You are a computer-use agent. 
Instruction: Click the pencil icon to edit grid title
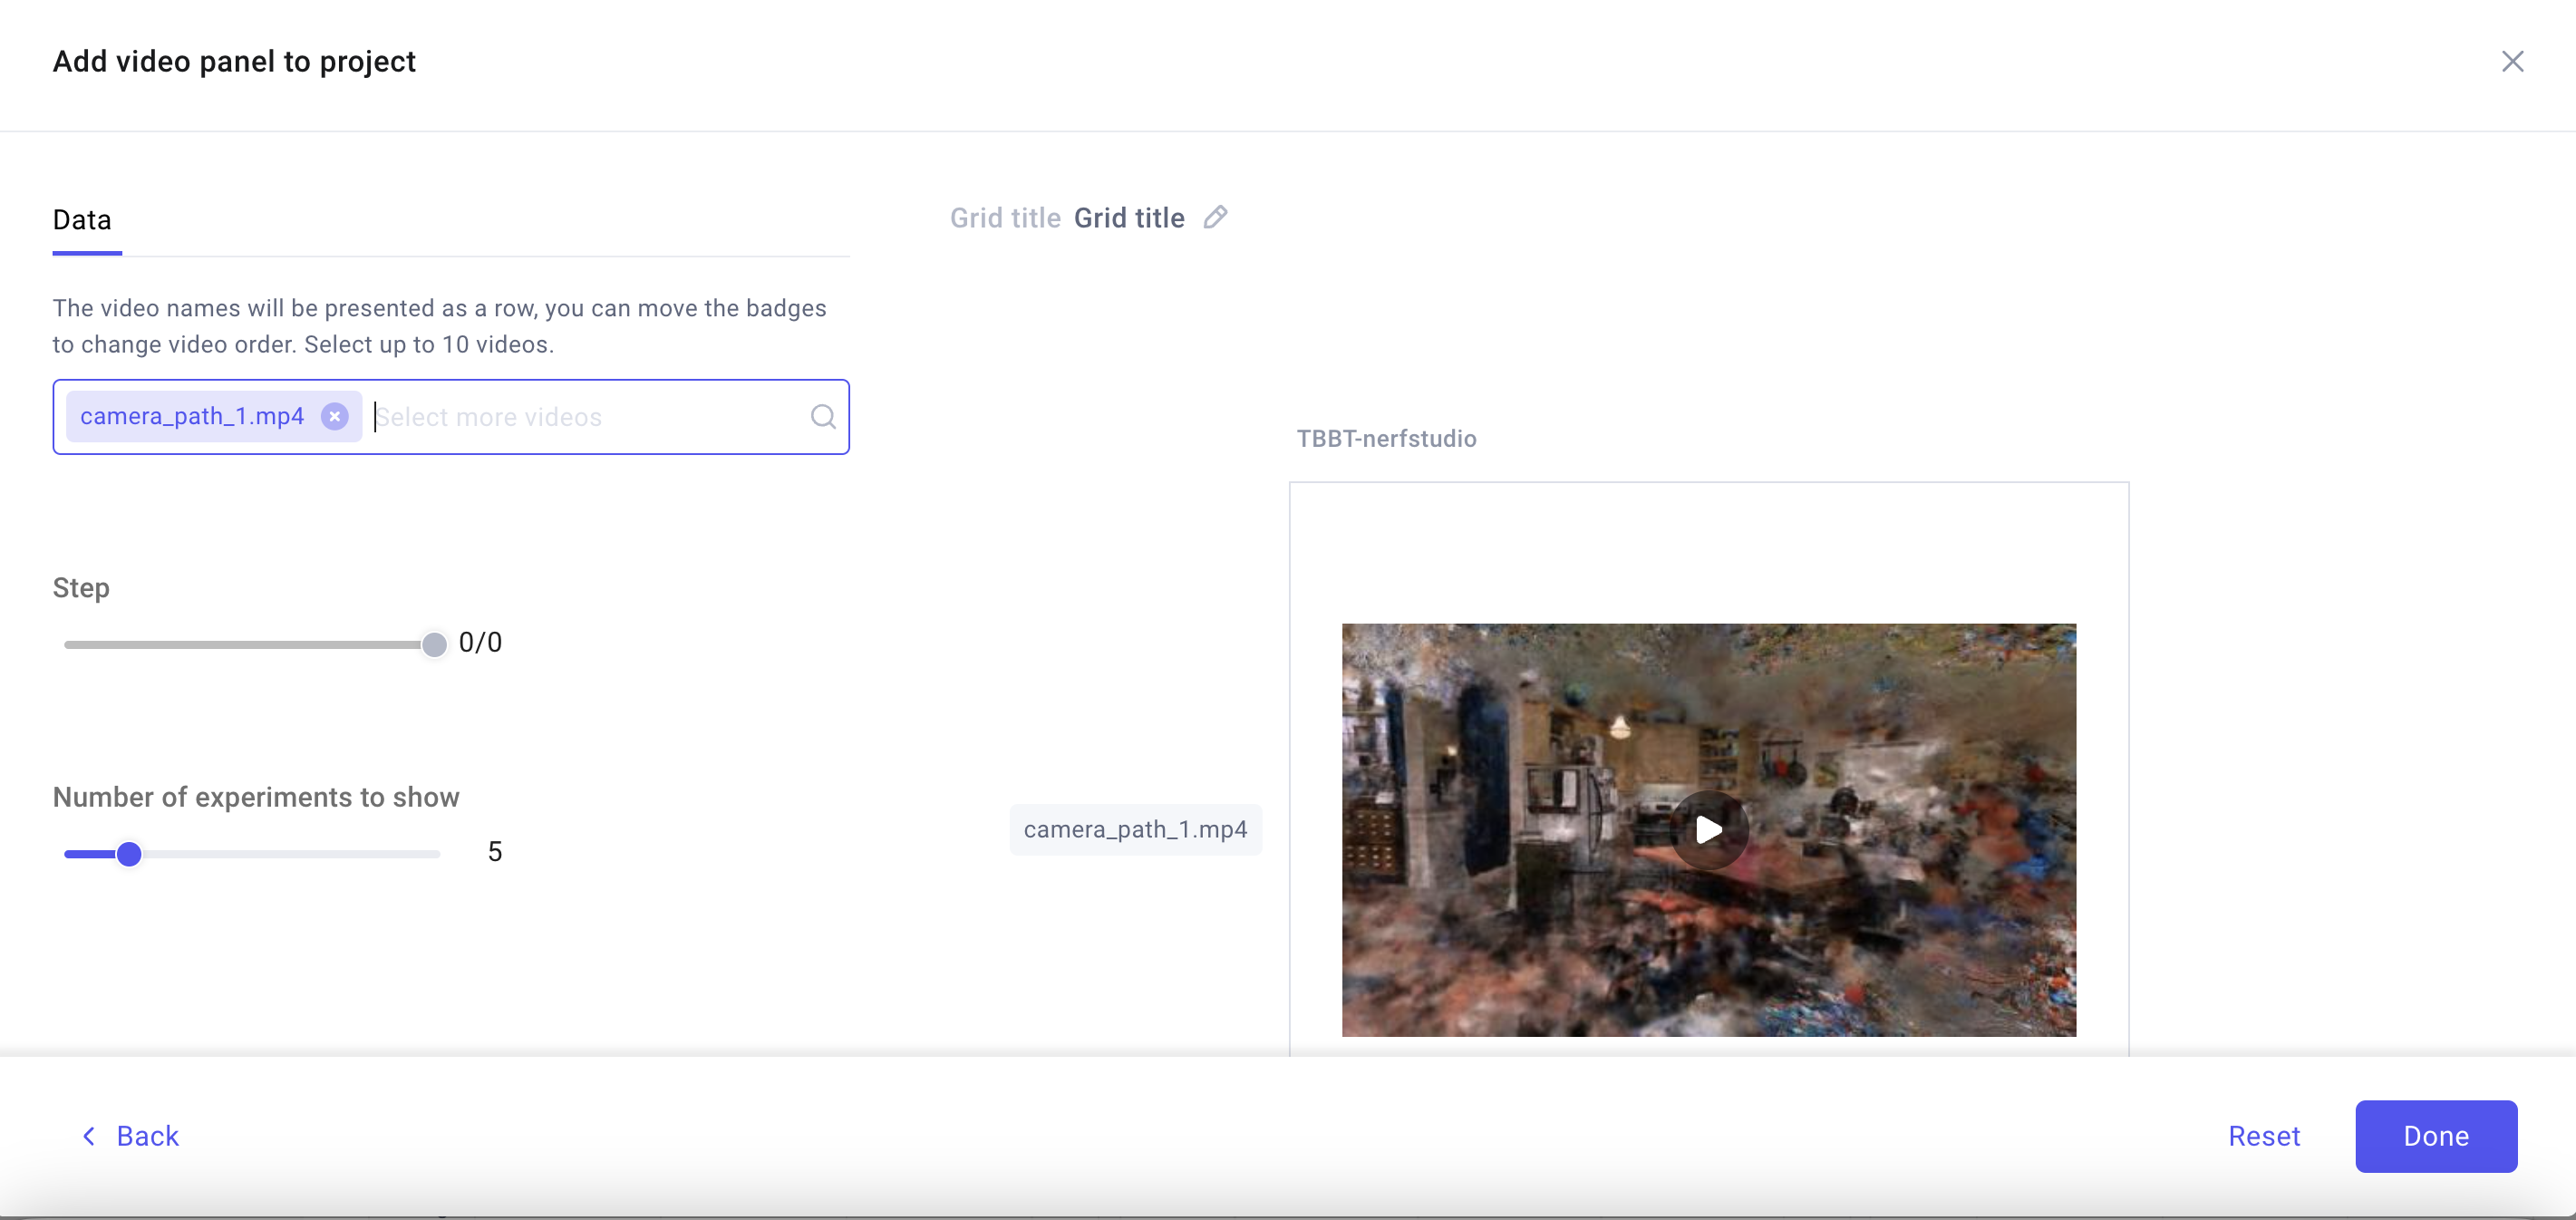(1215, 217)
